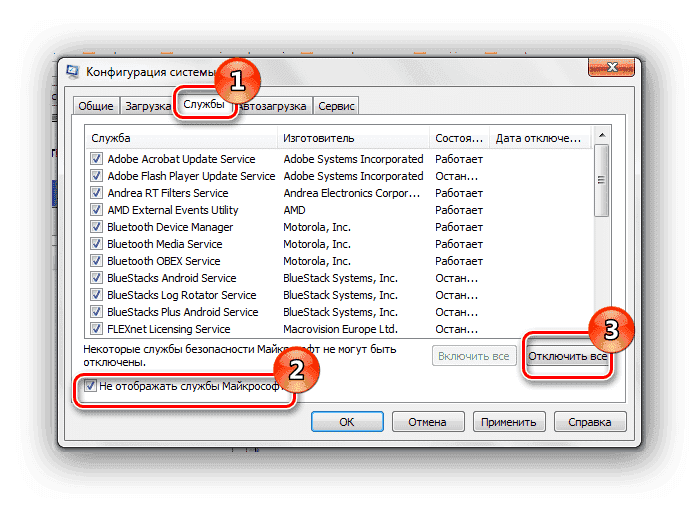699x505 pixels.
Task: Sort list by Служба column header
Action: (180, 137)
